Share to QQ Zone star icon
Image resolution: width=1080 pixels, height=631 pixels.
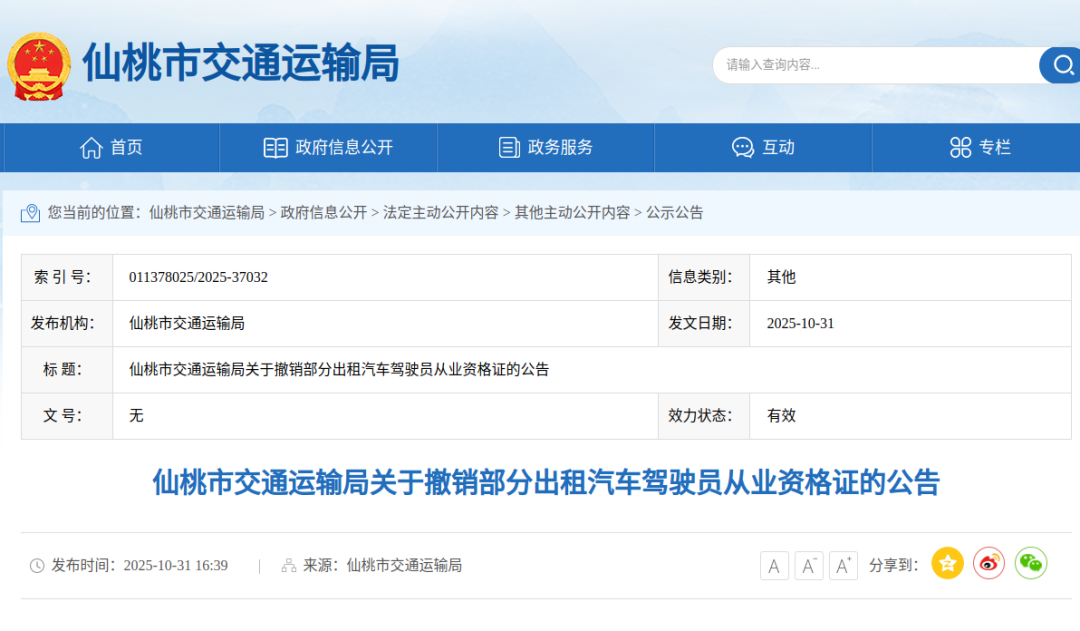947,564
